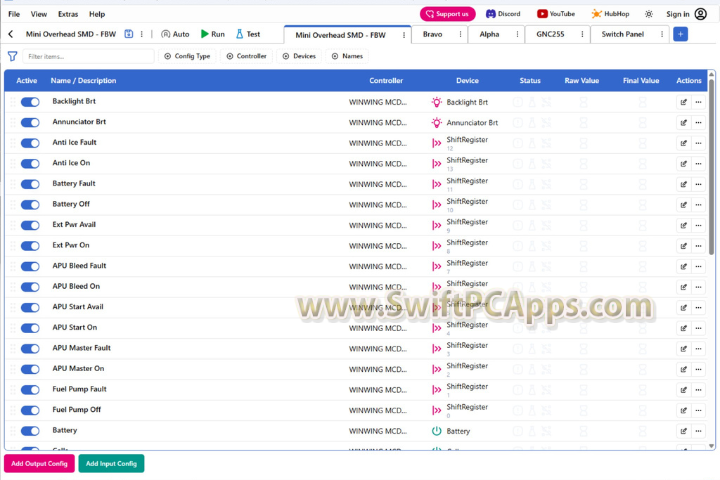
Task: Start MobiFlight with the Run button
Action: point(213,34)
